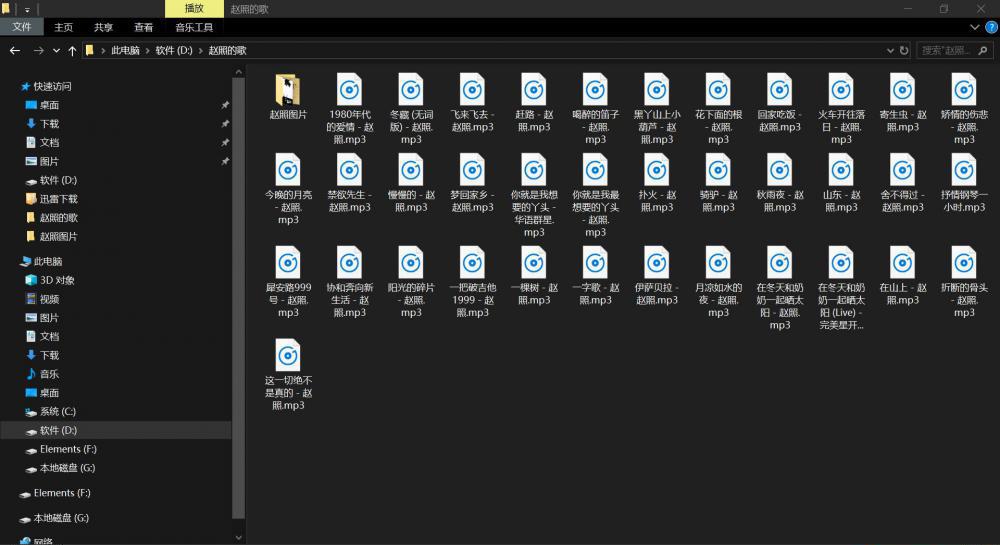Select the 火车开往落日 mp3 file icon
Image resolution: width=1000 pixels, height=545 pixels.
841,90
